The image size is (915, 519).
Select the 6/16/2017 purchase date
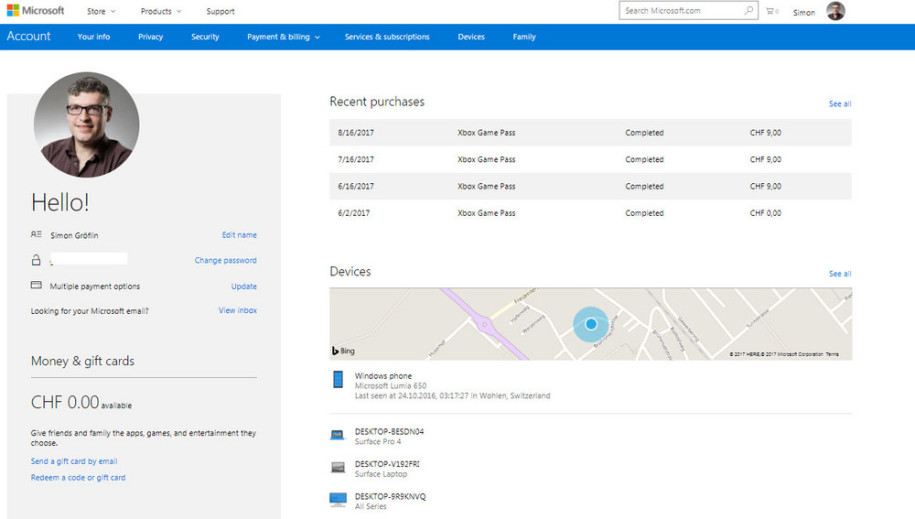(x=355, y=186)
